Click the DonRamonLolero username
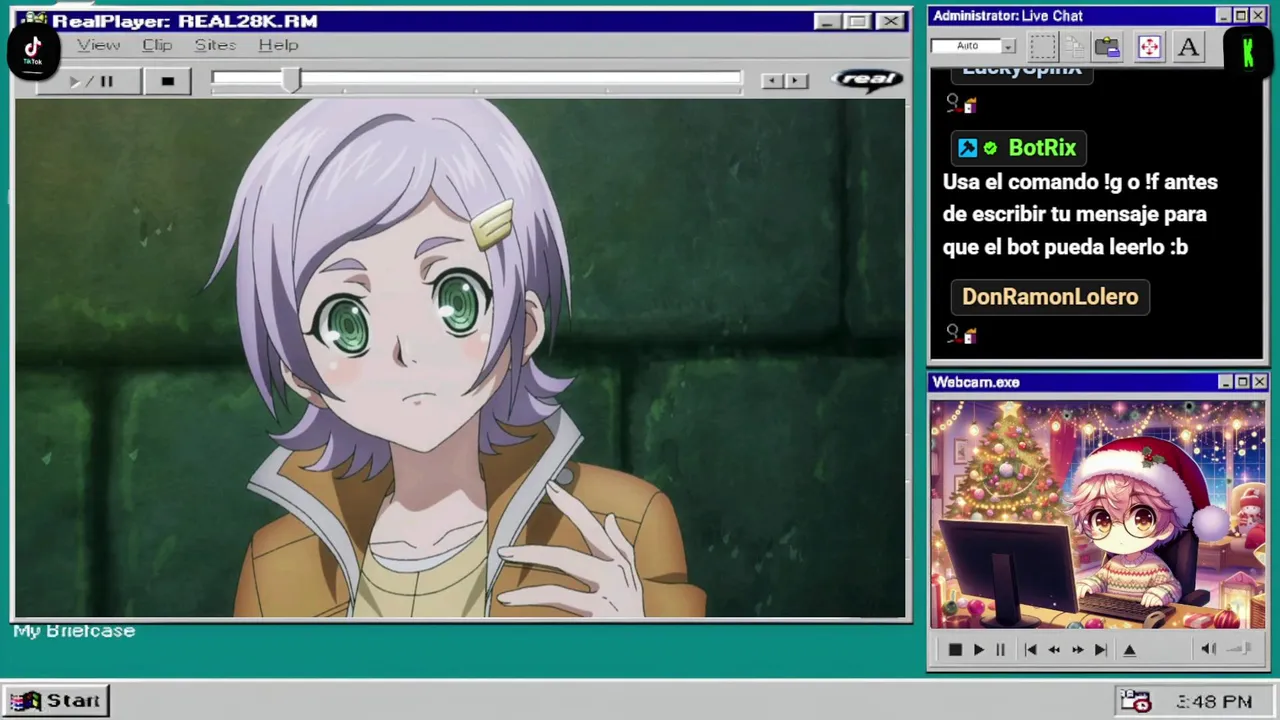The height and width of the screenshot is (720, 1280). tap(1050, 297)
